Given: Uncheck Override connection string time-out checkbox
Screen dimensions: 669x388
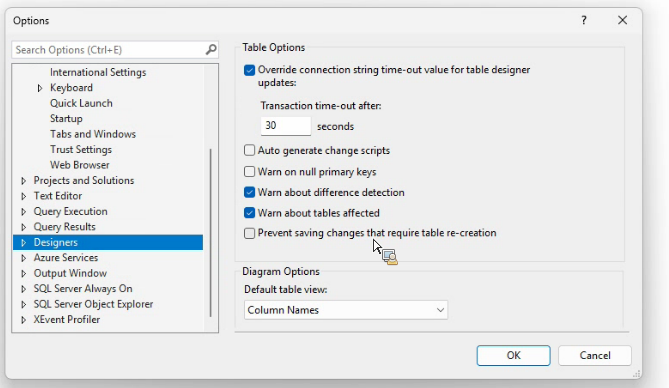Looking at the screenshot, I should 249,70.
